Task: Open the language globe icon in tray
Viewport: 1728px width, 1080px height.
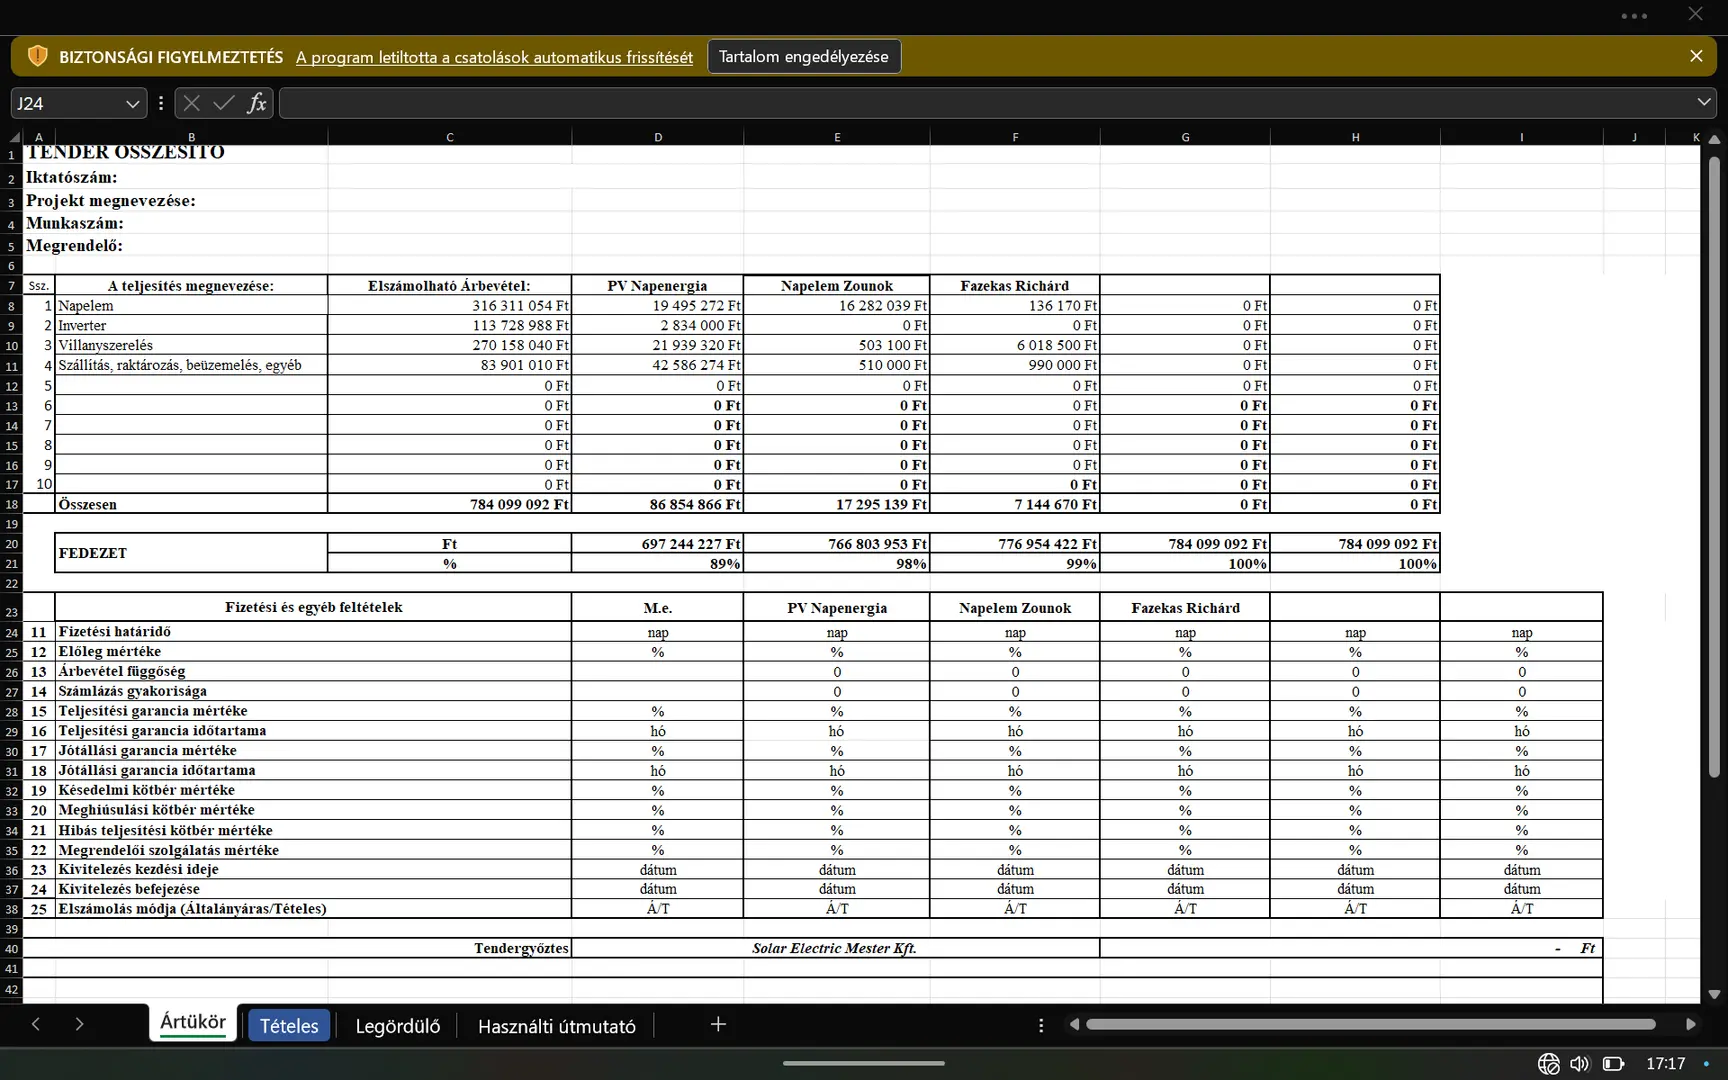Action: point(1548,1064)
